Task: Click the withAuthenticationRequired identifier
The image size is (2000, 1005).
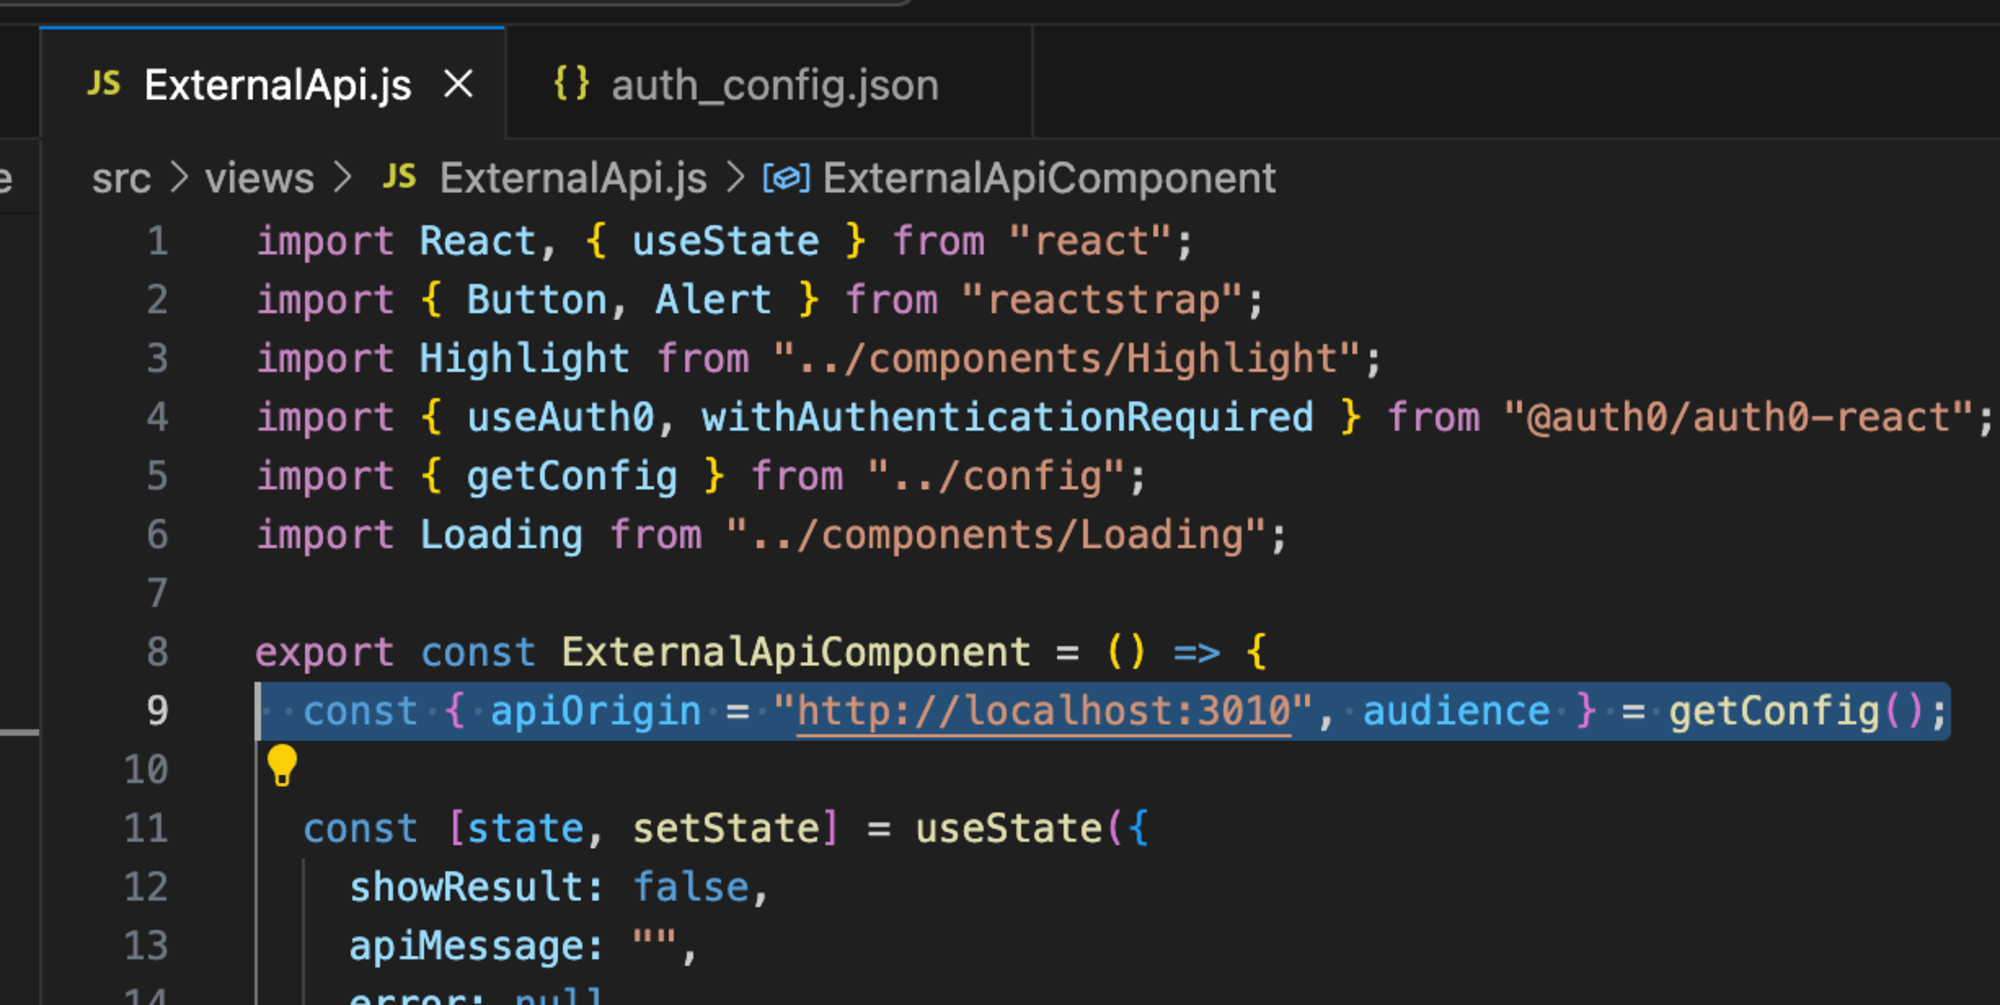Action: pyautogui.click(x=1007, y=417)
